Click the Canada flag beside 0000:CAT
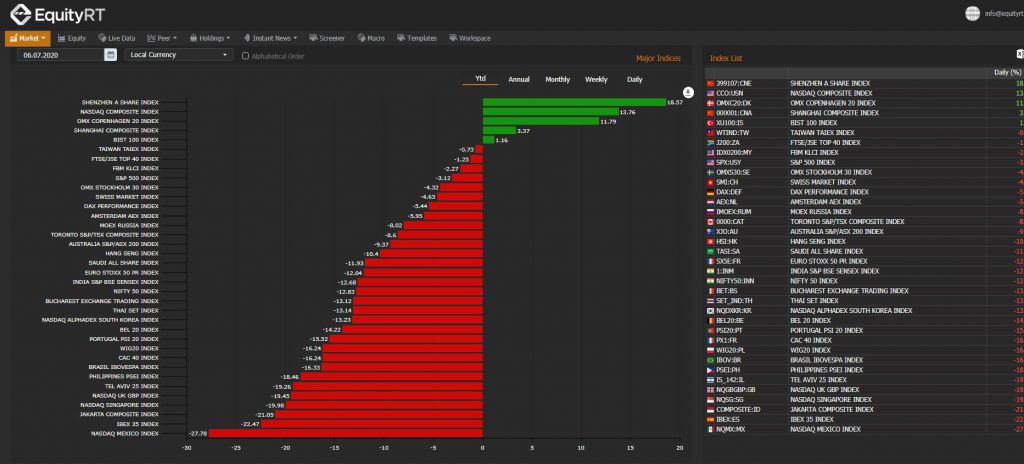This screenshot has width=1024, height=464. [x=711, y=222]
